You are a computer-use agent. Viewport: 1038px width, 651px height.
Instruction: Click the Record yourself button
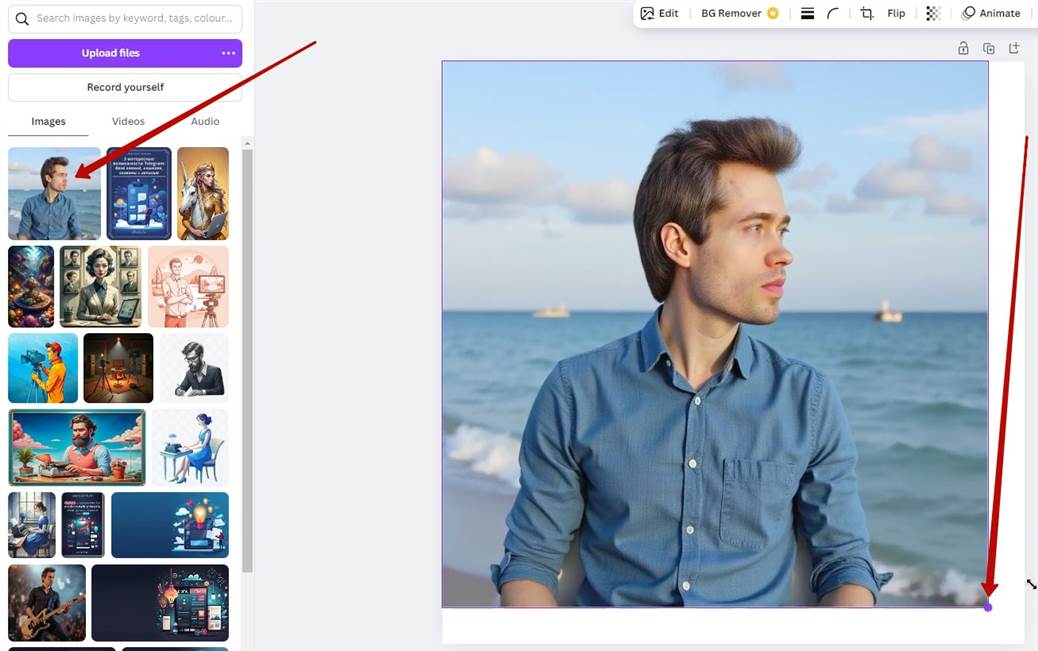[125, 87]
